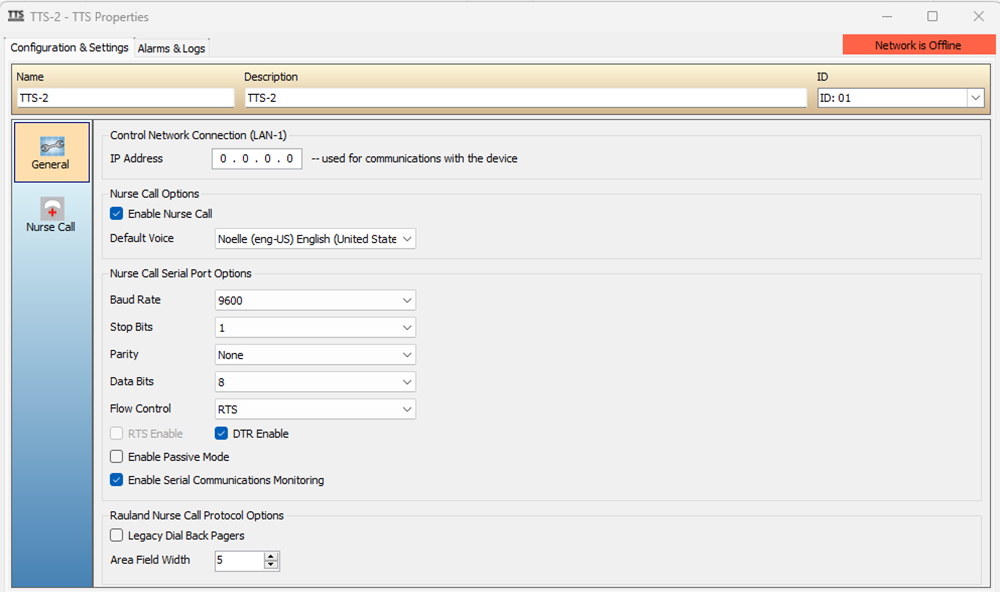This screenshot has height=592, width=1000.
Task: Toggle Enable Serial Communications Monitoring
Action: [116, 480]
